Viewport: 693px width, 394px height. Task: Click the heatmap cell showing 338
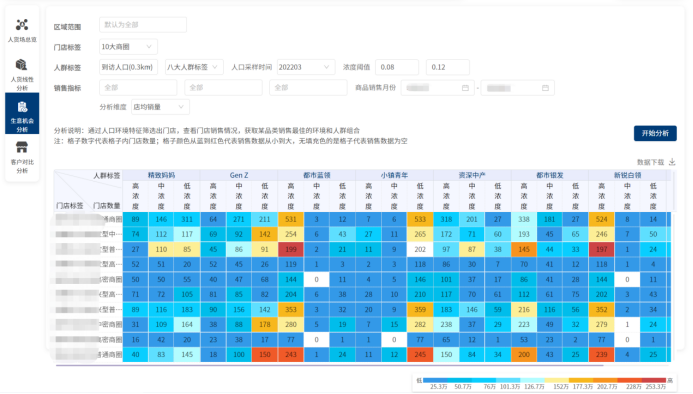point(524,219)
